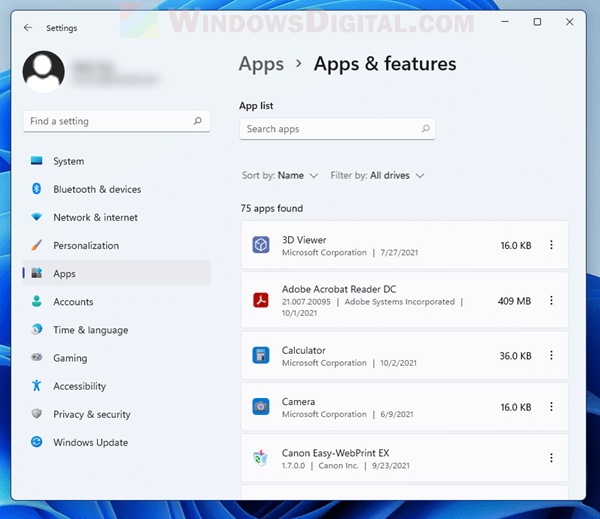
Task: Go to Gaming settings
Action: (116, 357)
